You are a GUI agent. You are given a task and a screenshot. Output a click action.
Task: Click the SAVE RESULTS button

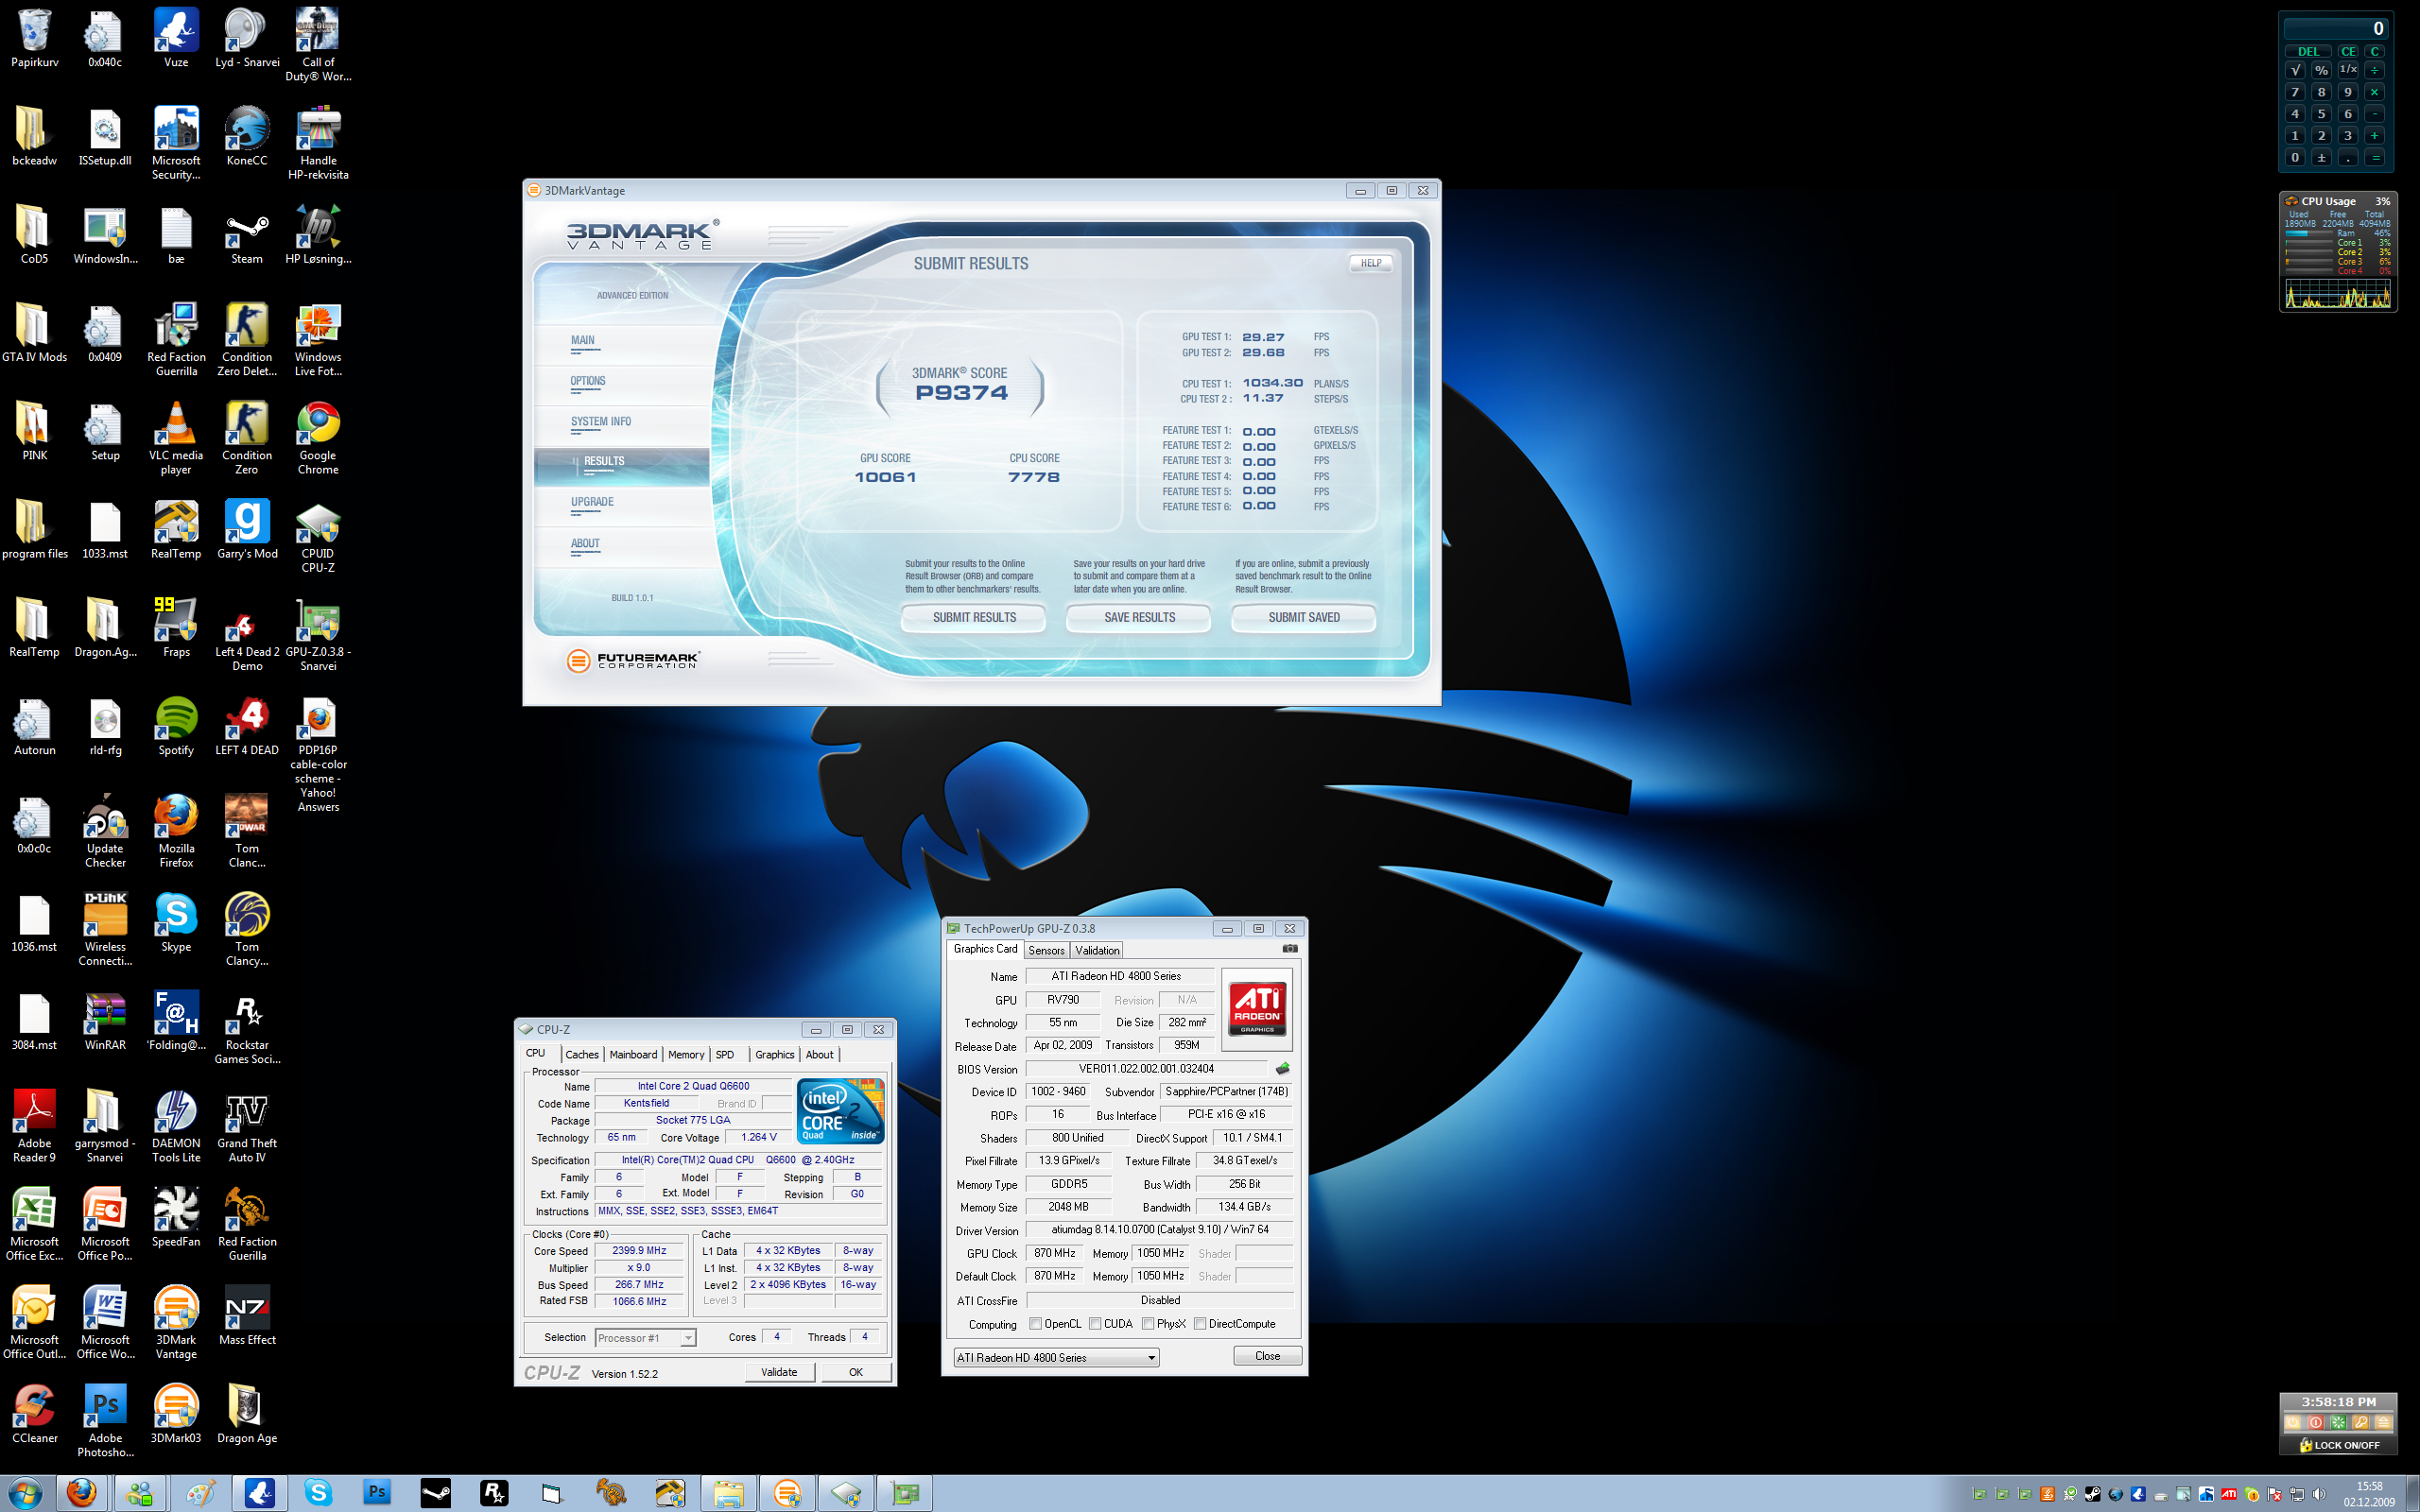tap(1139, 617)
